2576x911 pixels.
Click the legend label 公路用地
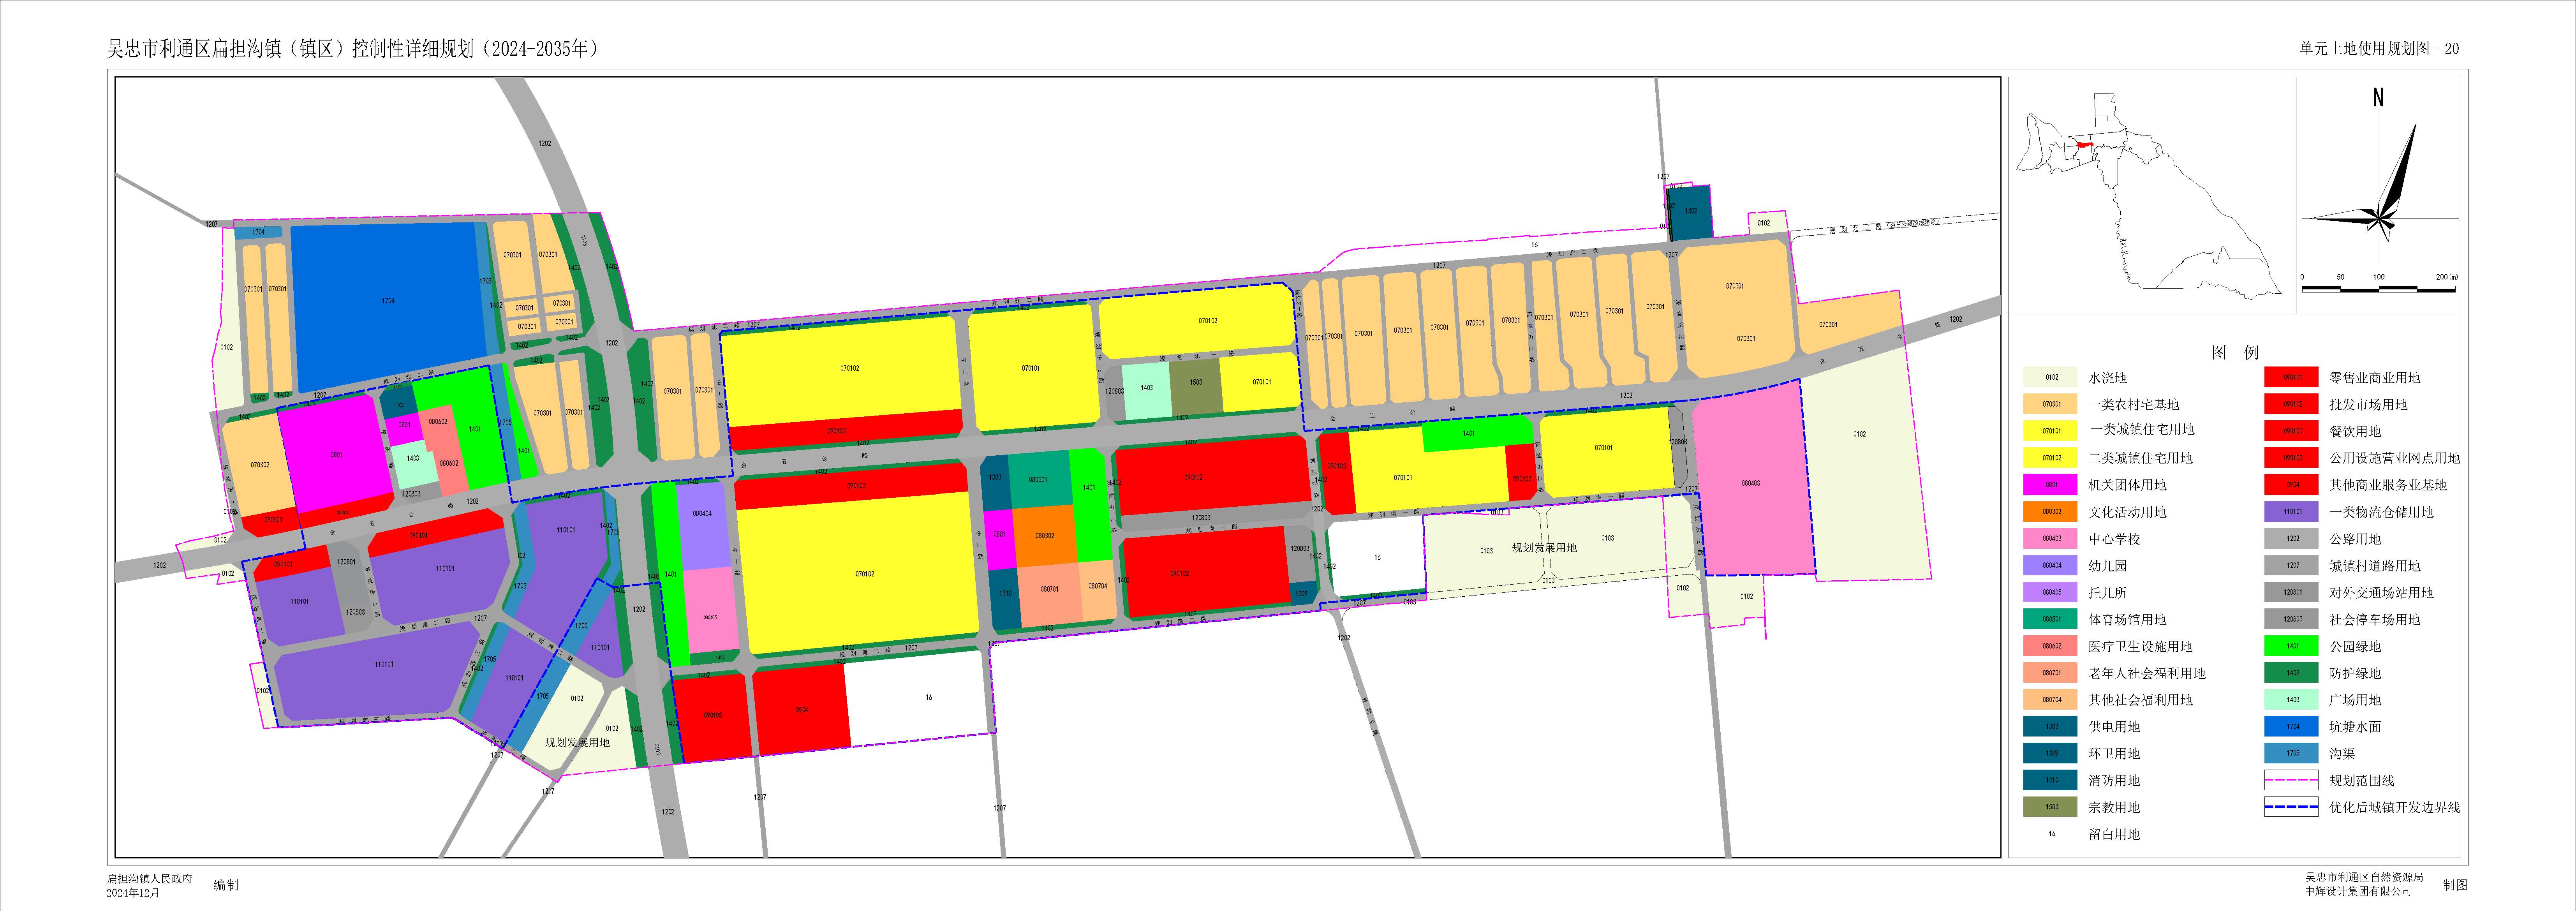pyautogui.click(x=2355, y=539)
